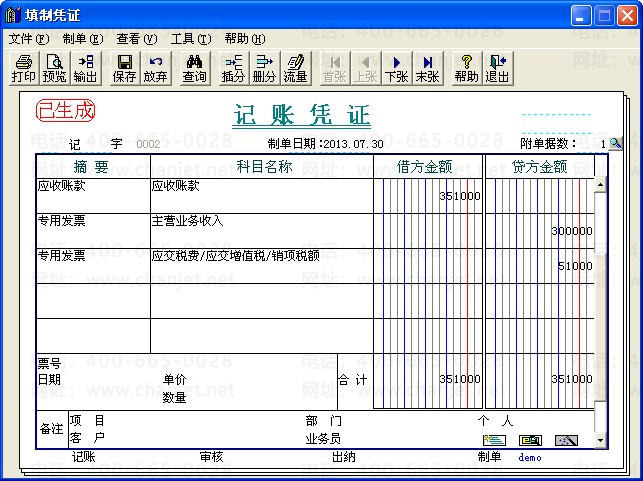Open the 文件(F) menu
This screenshot has height=481, width=643.
click(x=28, y=39)
